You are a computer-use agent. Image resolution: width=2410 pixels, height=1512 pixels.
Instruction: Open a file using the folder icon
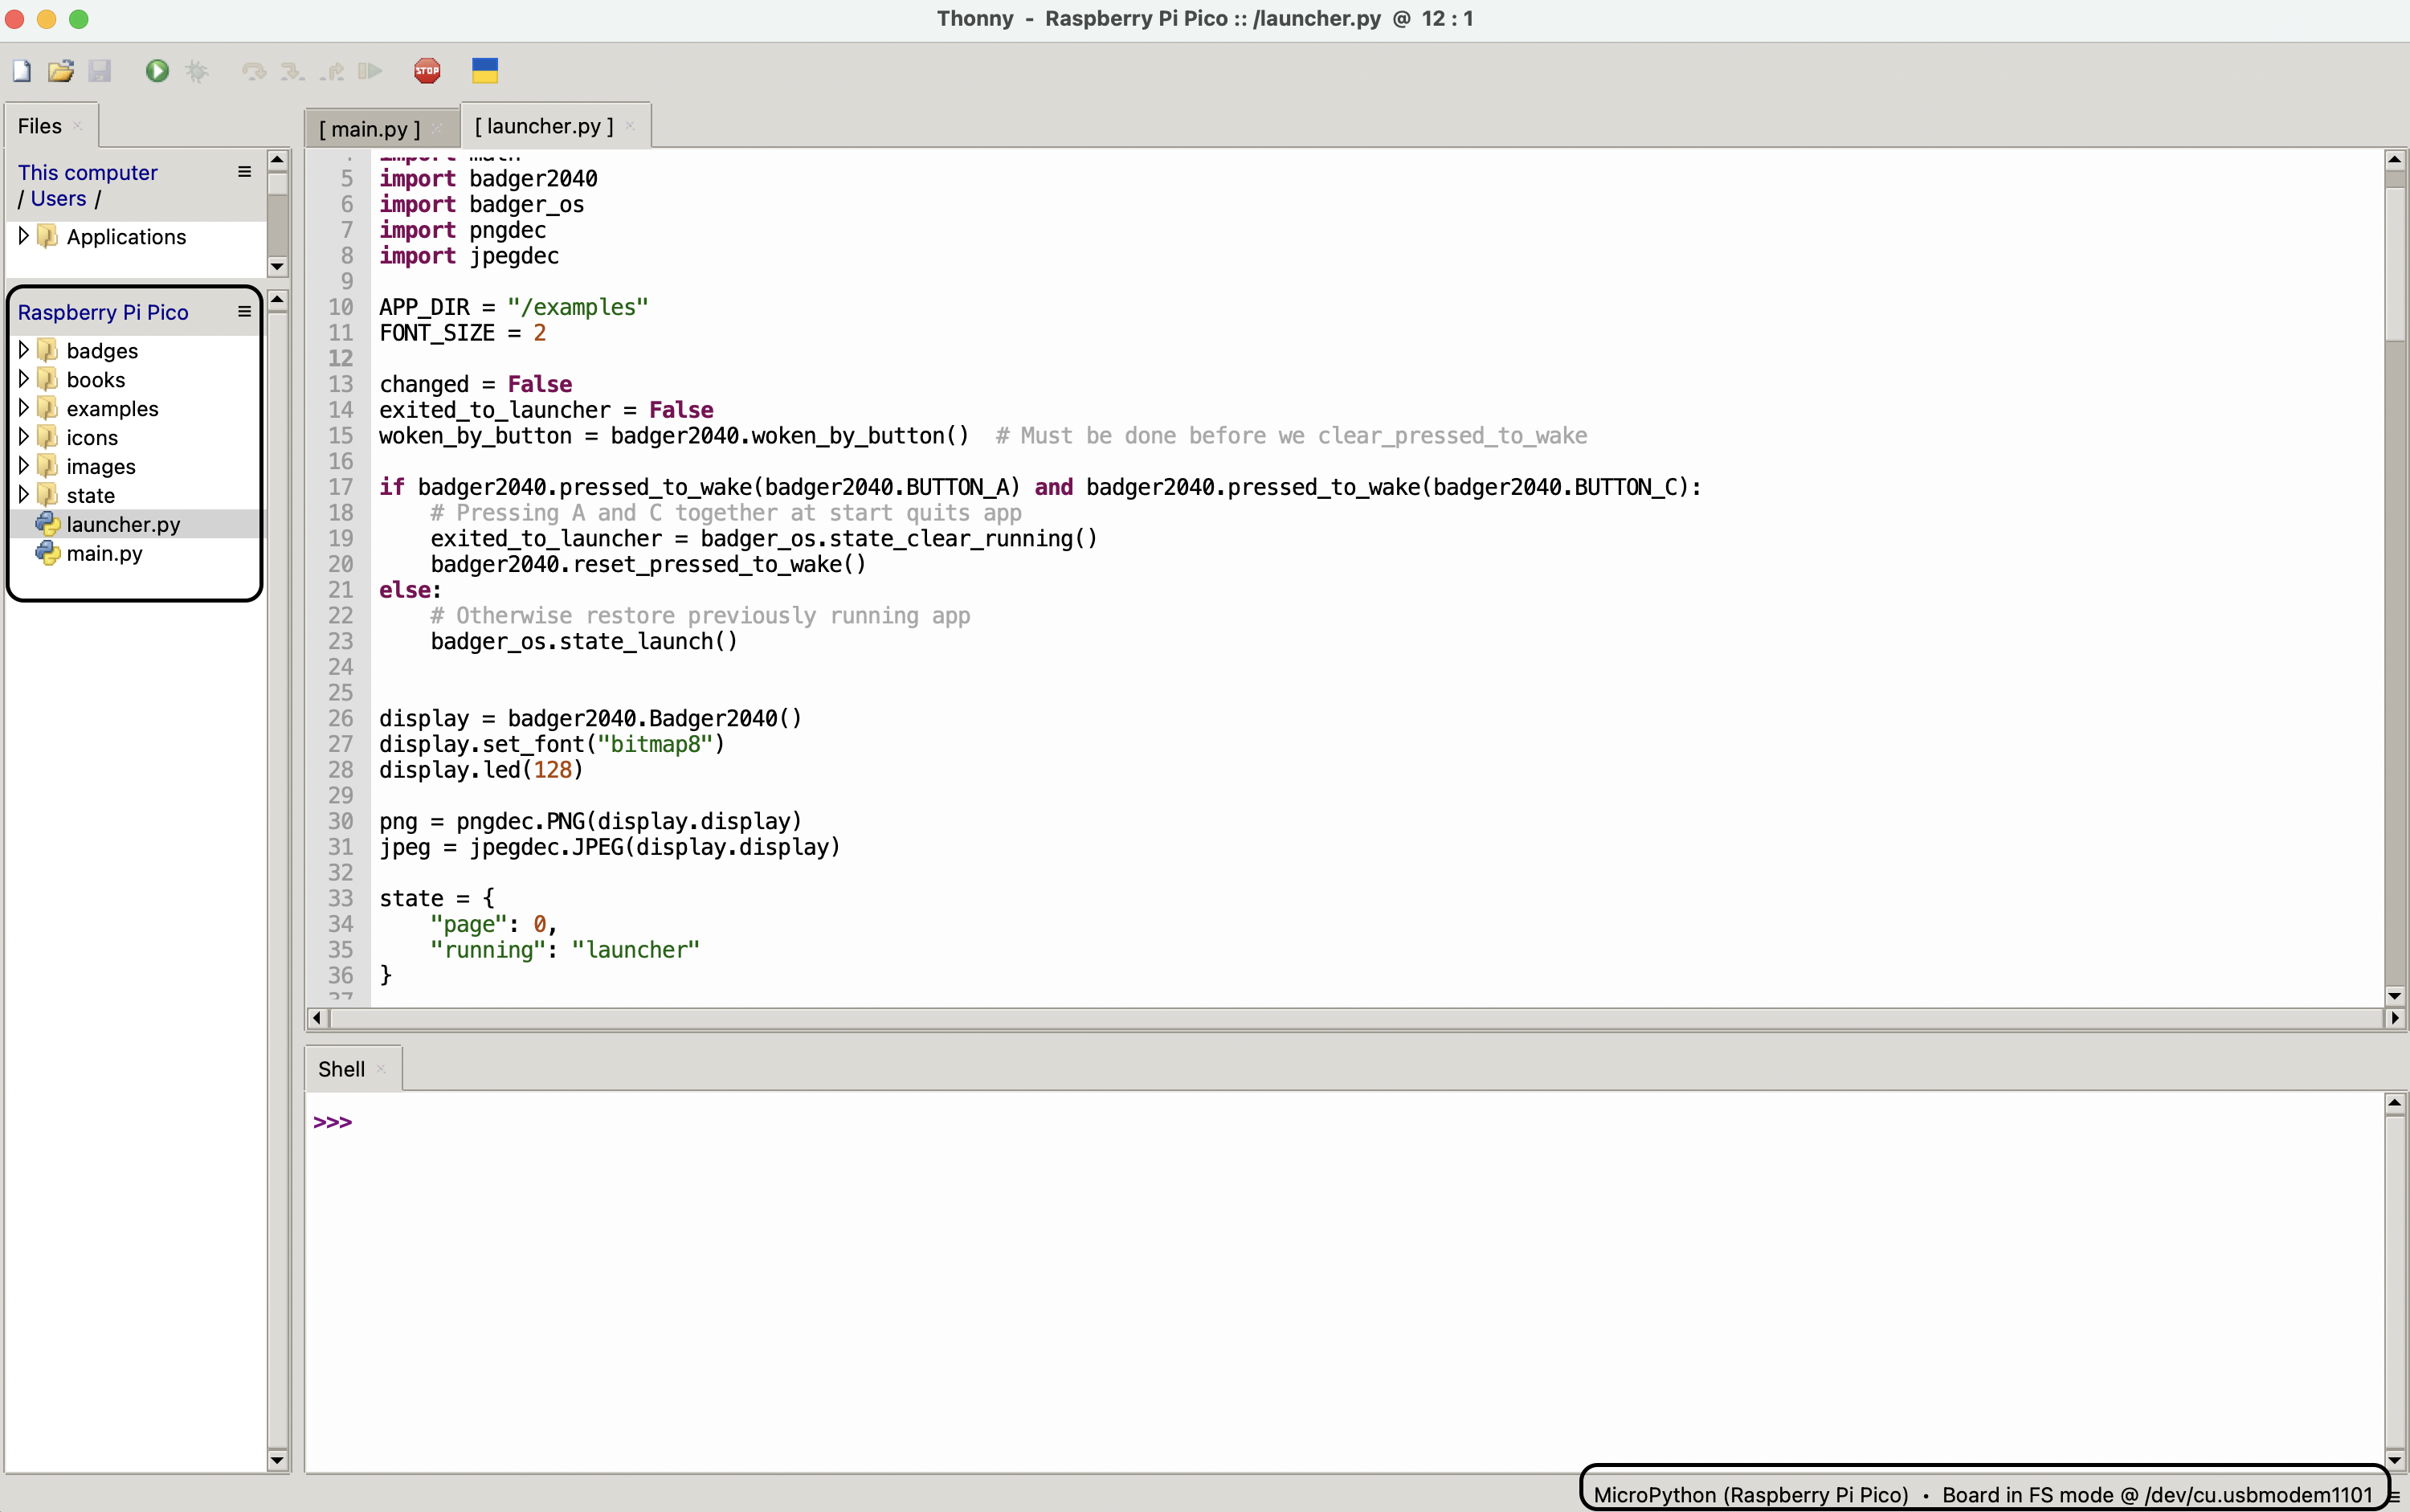pos(61,71)
